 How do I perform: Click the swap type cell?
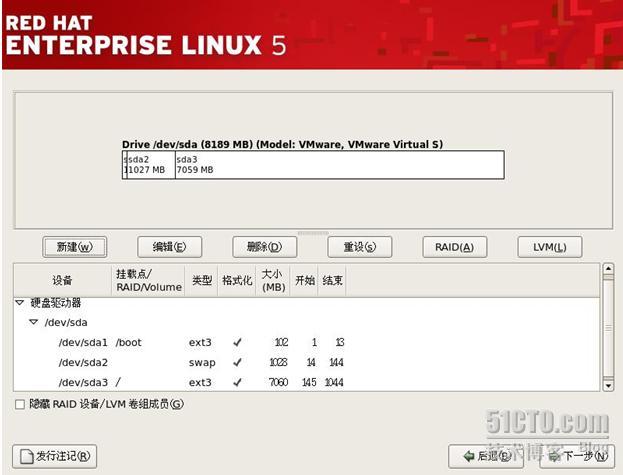coord(202,363)
